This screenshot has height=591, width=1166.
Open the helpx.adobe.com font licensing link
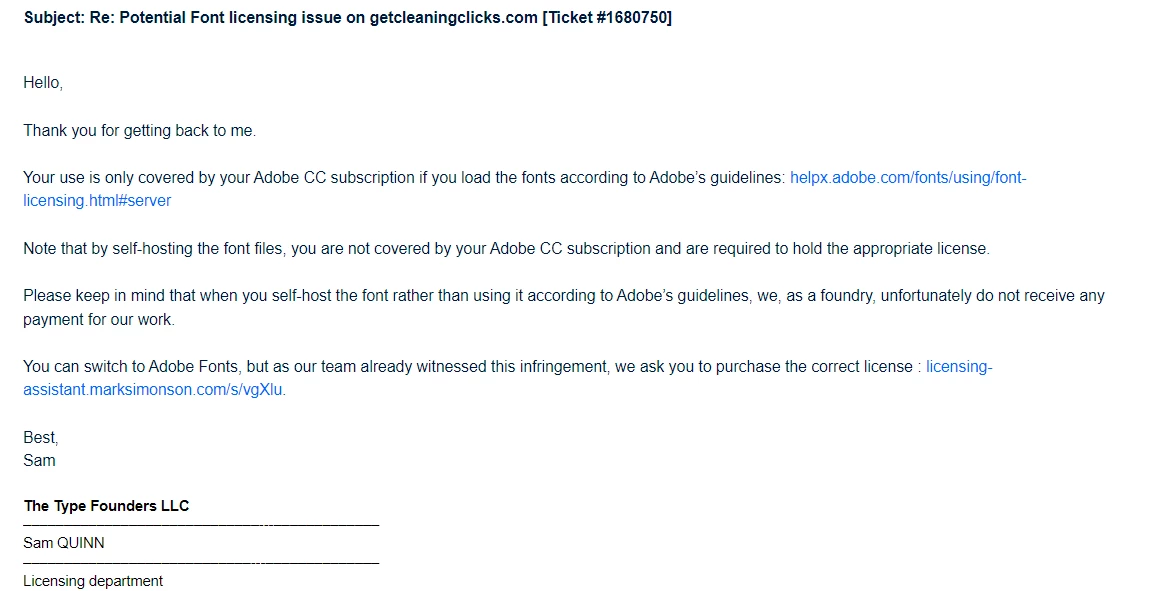[x=907, y=178]
